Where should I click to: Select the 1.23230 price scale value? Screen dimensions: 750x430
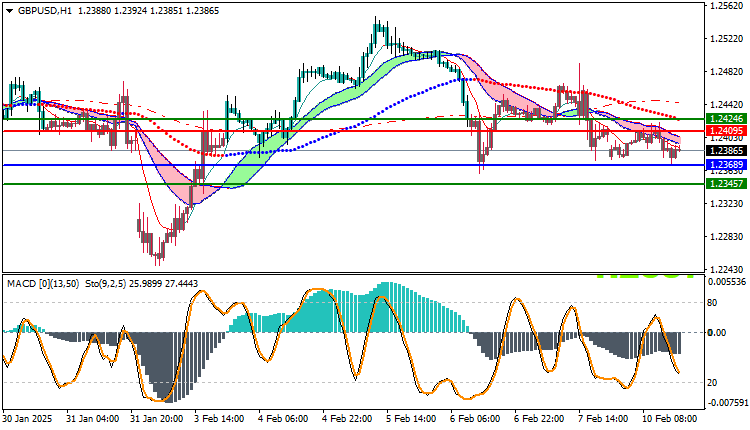[727, 204]
